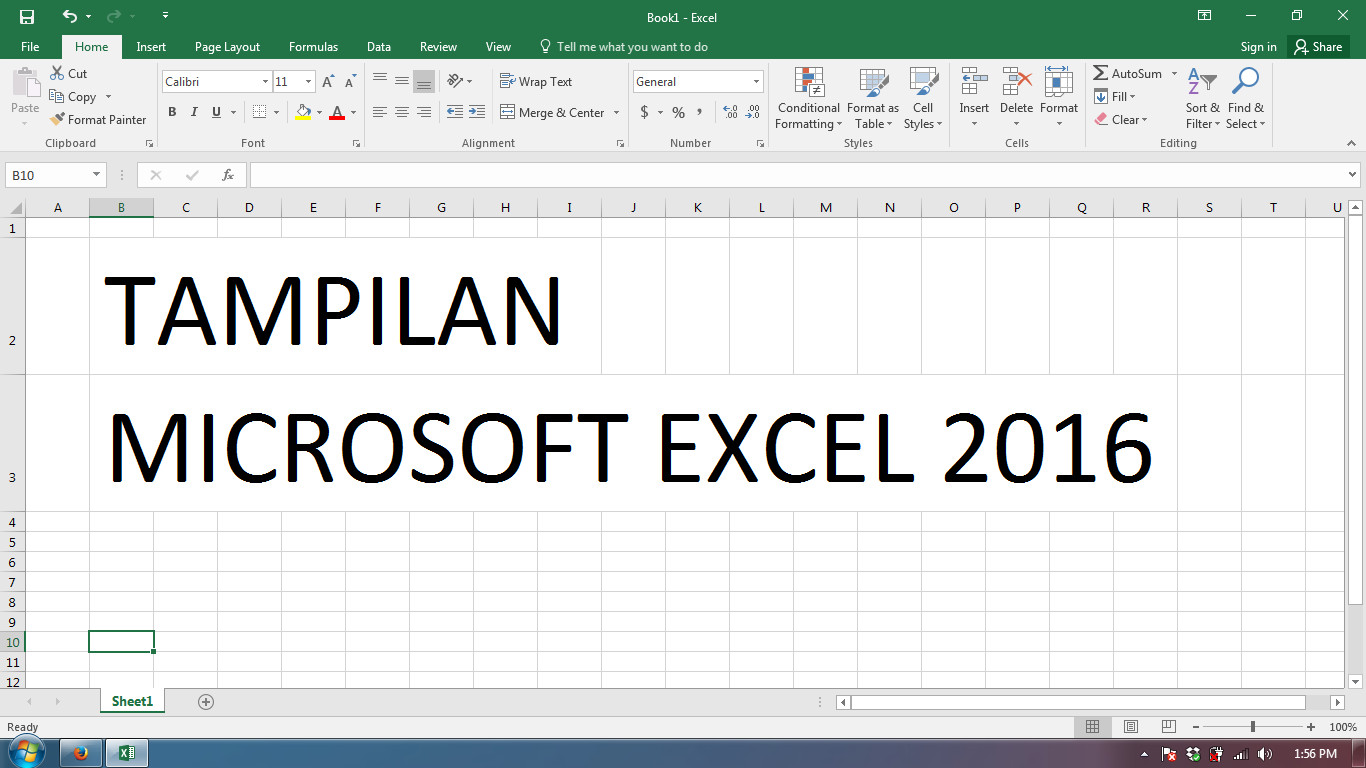Click the Orientation text angle icon
Screen dimensions: 1366x768
click(455, 81)
